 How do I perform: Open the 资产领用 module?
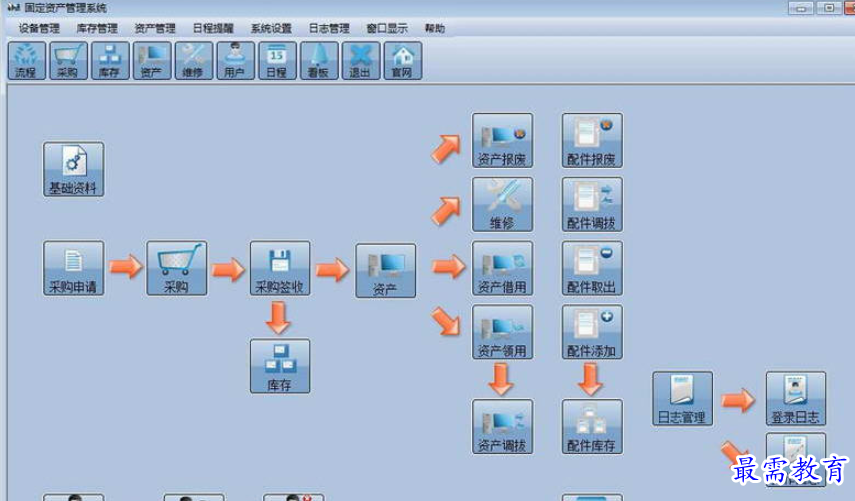click(x=503, y=332)
